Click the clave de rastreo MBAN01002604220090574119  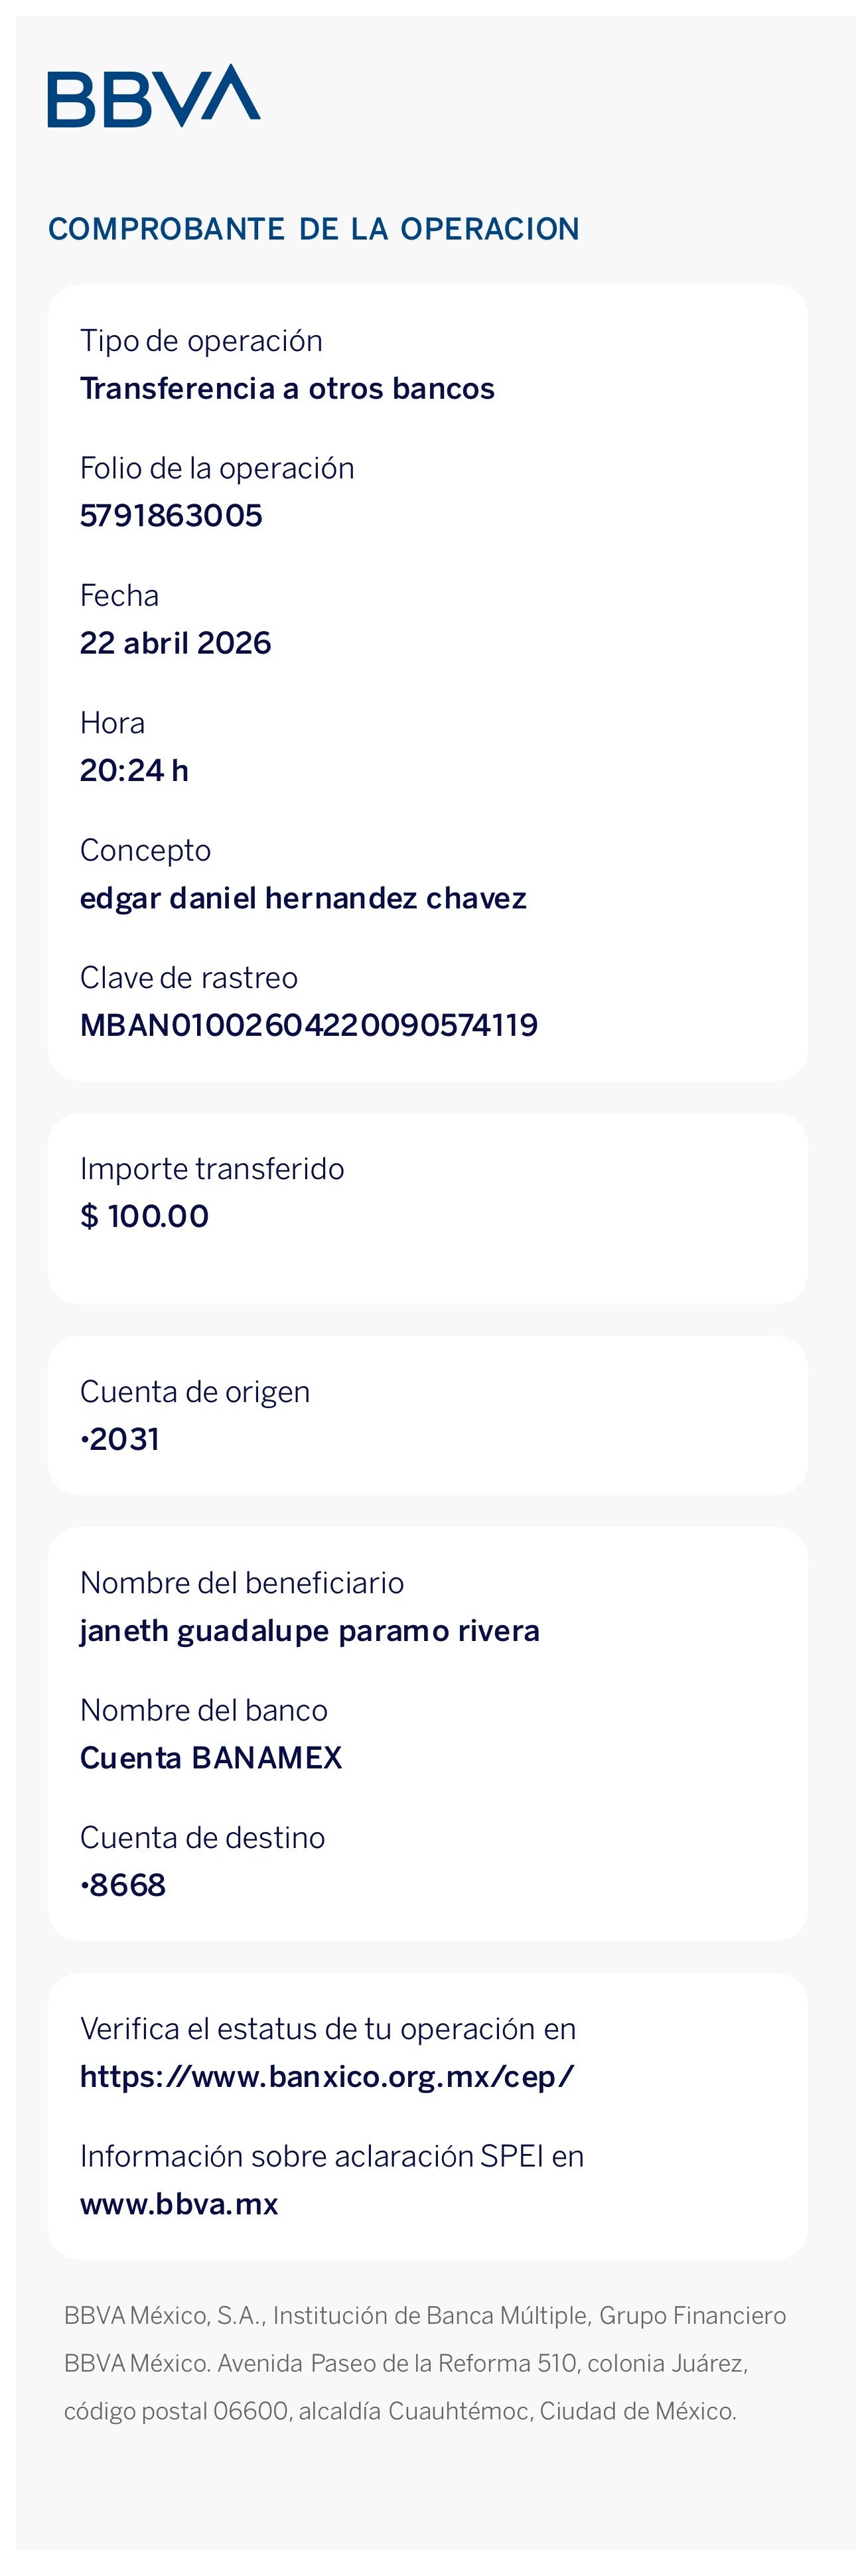(309, 1025)
